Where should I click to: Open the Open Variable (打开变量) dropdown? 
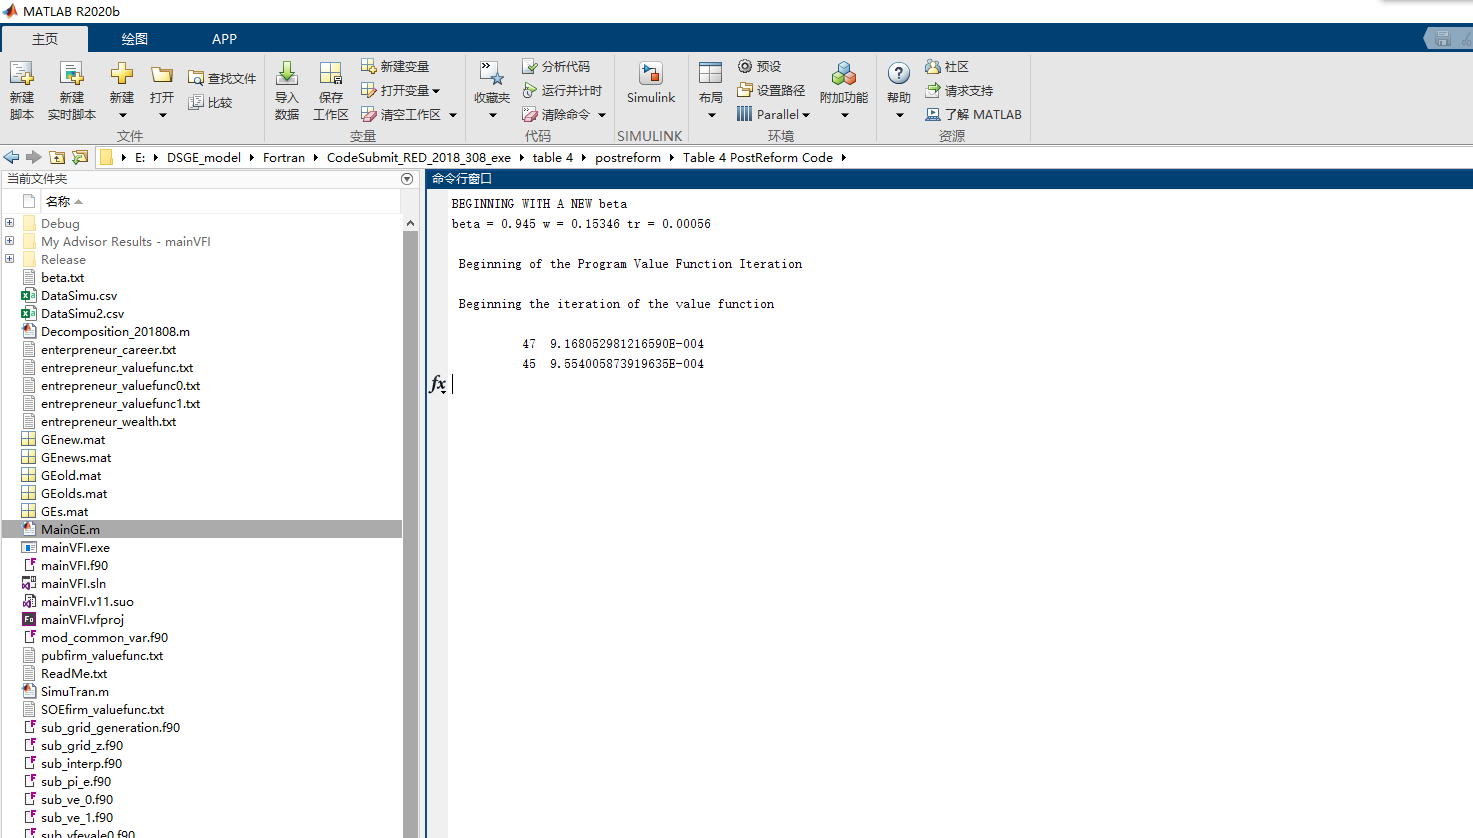[x=436, y=91]
